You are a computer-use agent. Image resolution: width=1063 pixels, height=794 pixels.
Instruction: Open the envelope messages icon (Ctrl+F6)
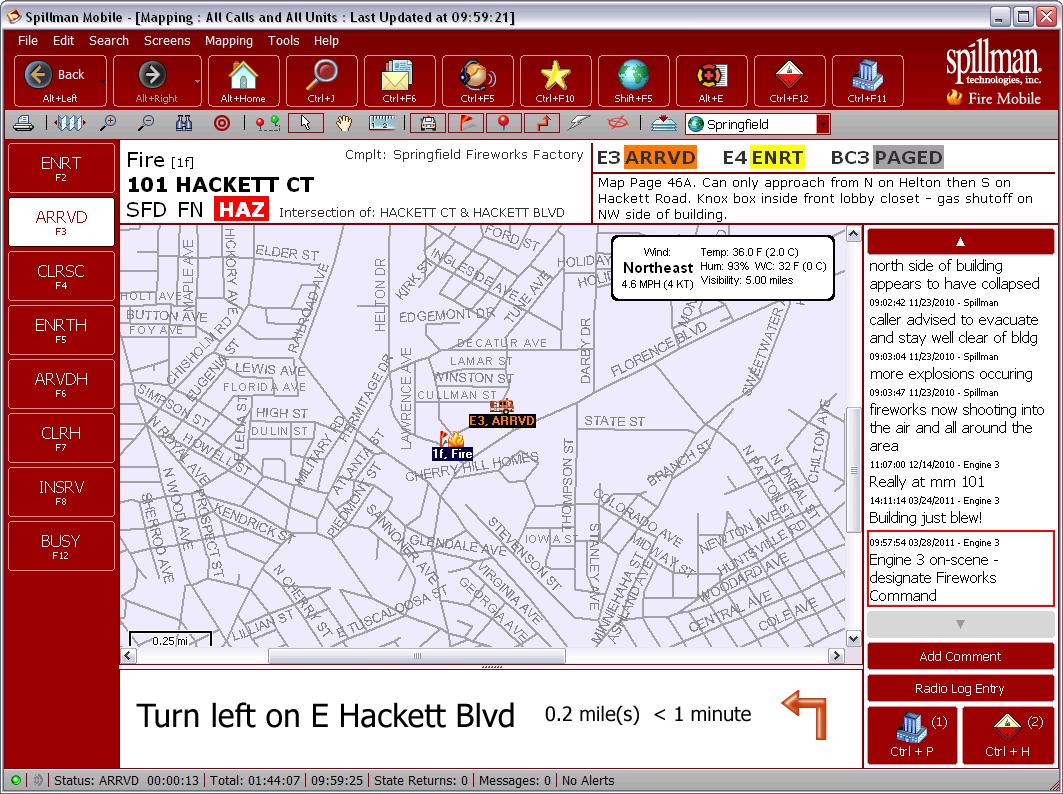click(399, 81)
